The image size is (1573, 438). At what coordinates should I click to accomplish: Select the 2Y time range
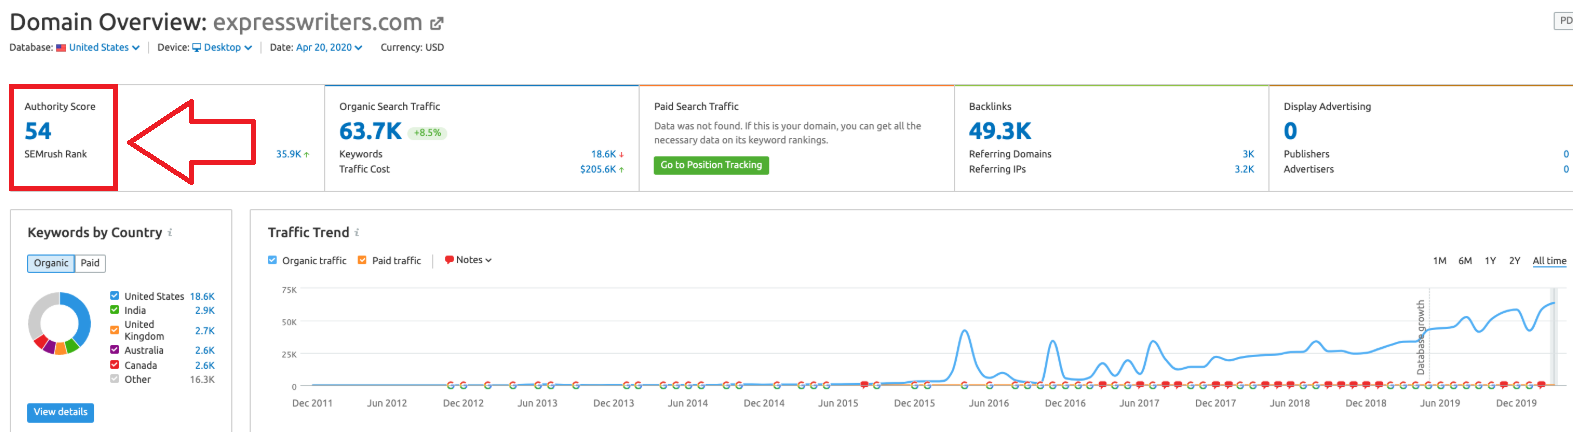pyautogui.click(x=1515, y=261)
